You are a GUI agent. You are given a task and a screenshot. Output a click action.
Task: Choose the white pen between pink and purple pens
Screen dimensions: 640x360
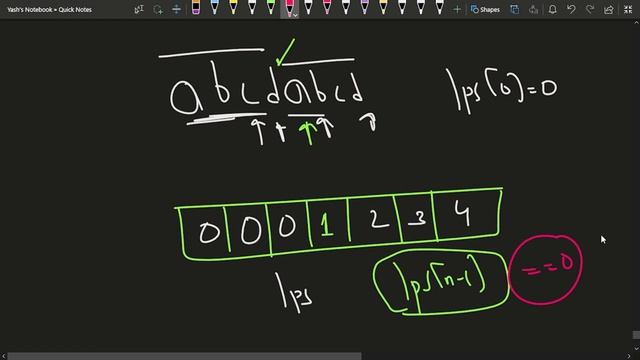point(346,8)
